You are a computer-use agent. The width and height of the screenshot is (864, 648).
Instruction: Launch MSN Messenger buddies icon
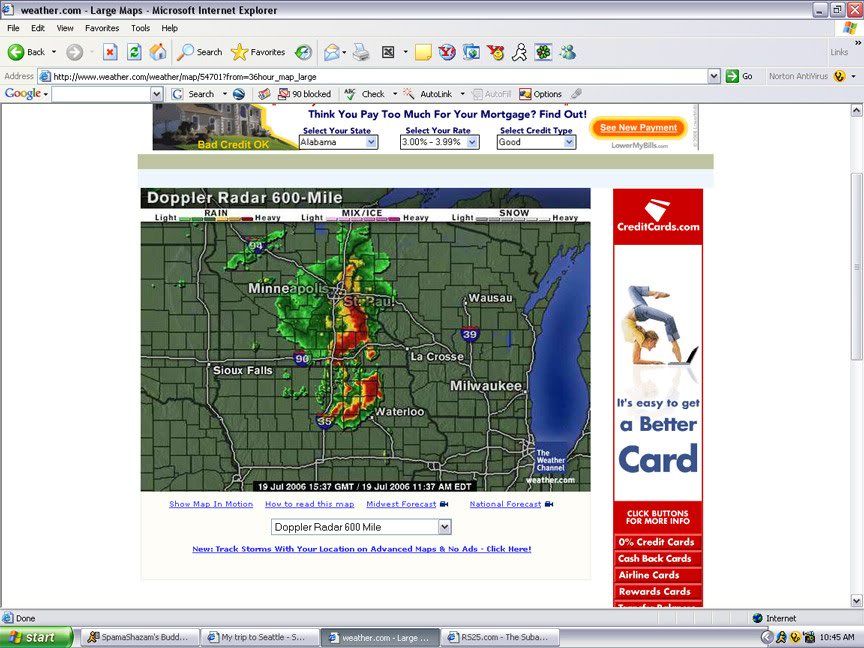(568, 52)
